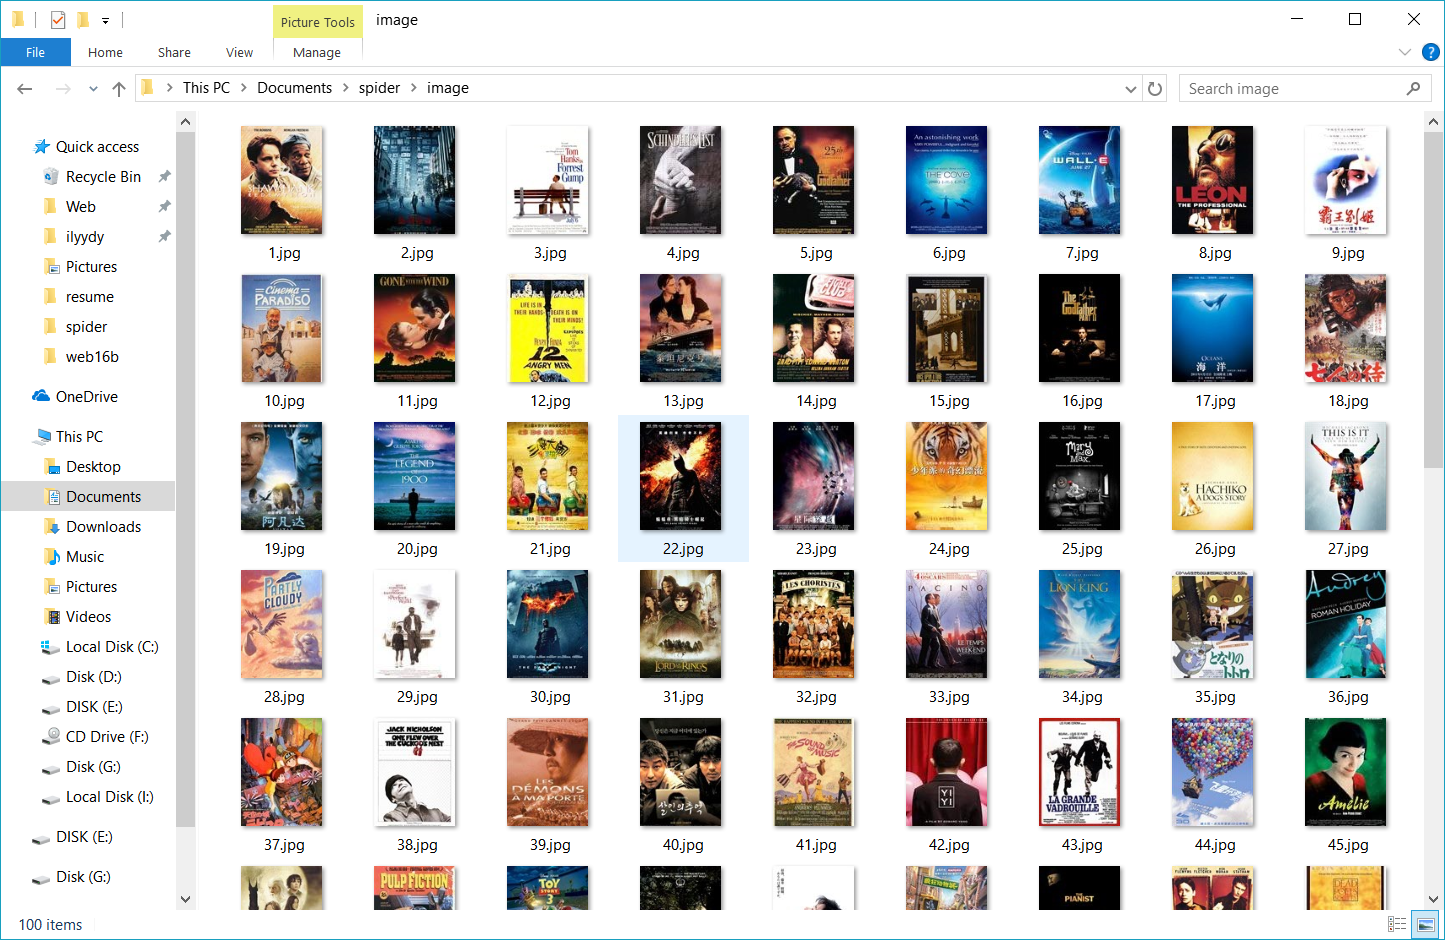Viewport: 1445px width, 940px height.
Task: Click the search magnifier icon
Action: pos(1413,89)
